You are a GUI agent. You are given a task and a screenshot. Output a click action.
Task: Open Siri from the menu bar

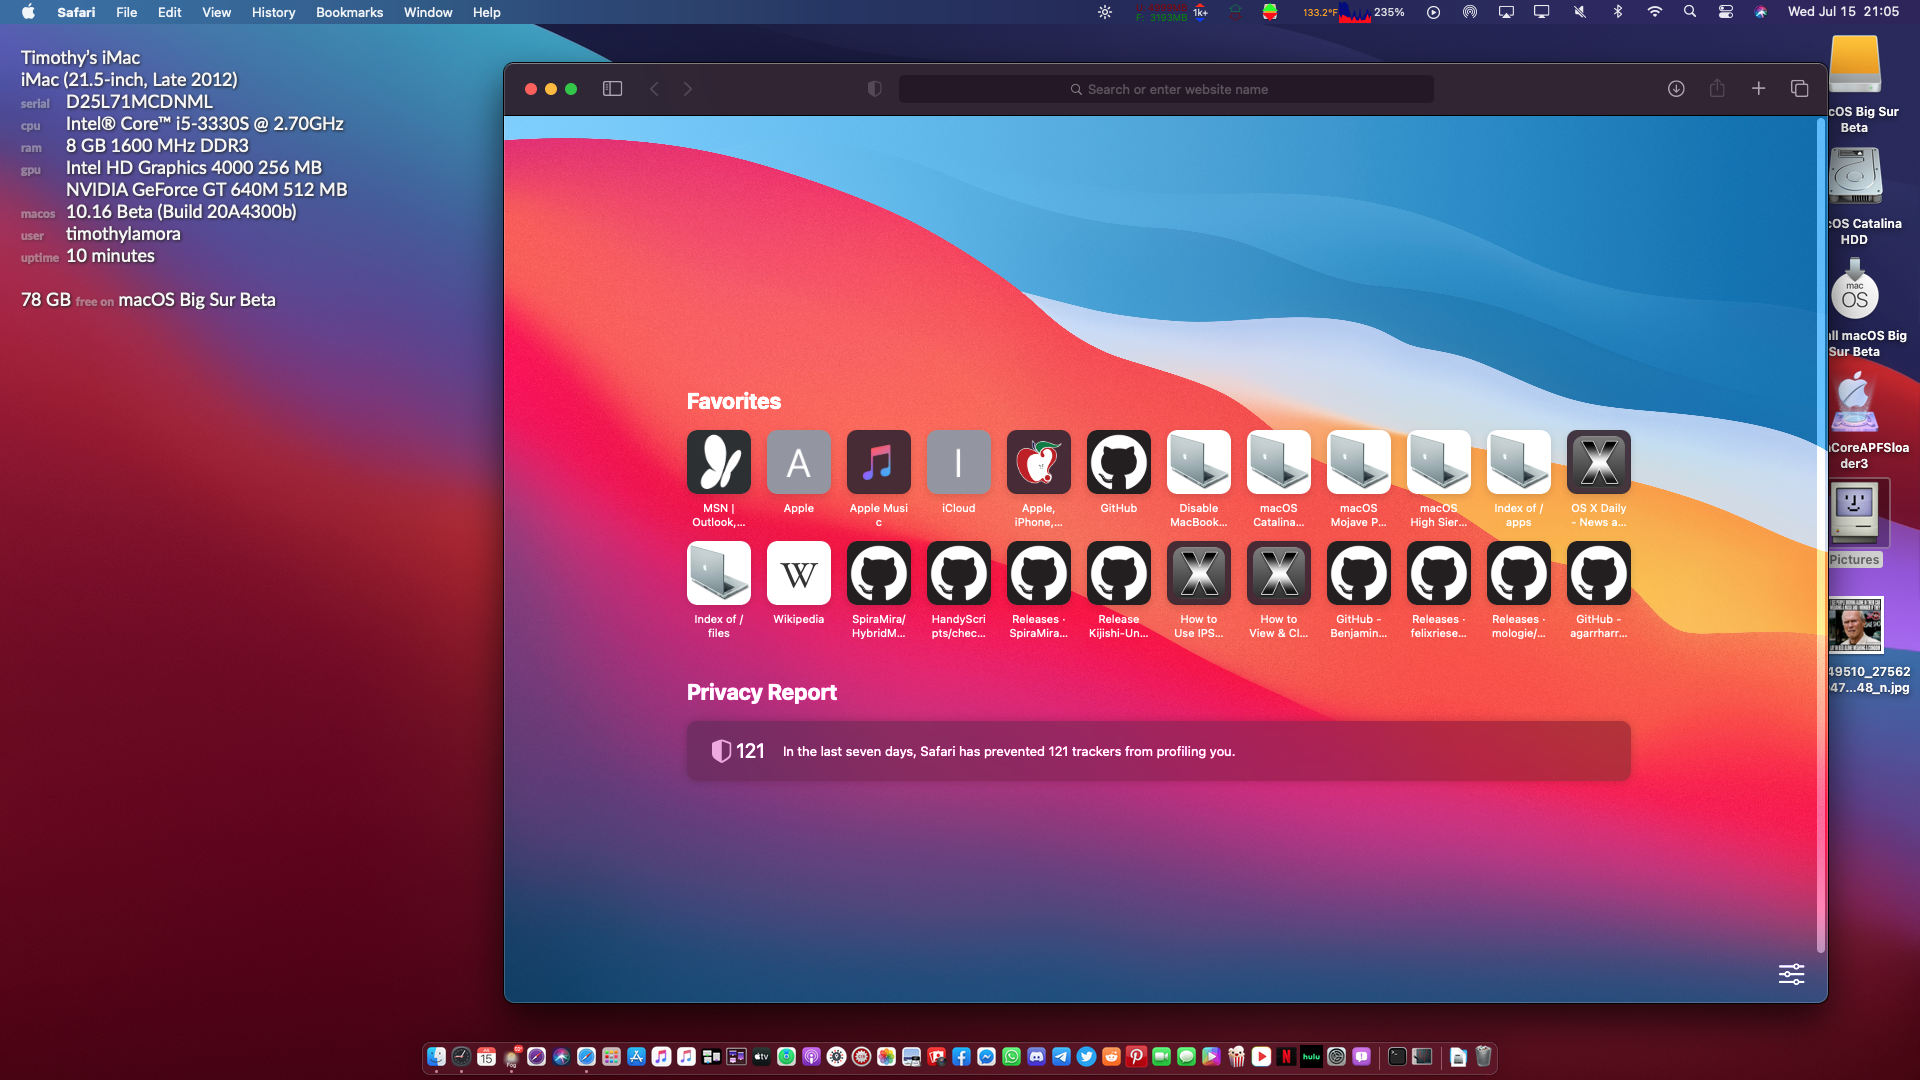tap(1761, 12)
